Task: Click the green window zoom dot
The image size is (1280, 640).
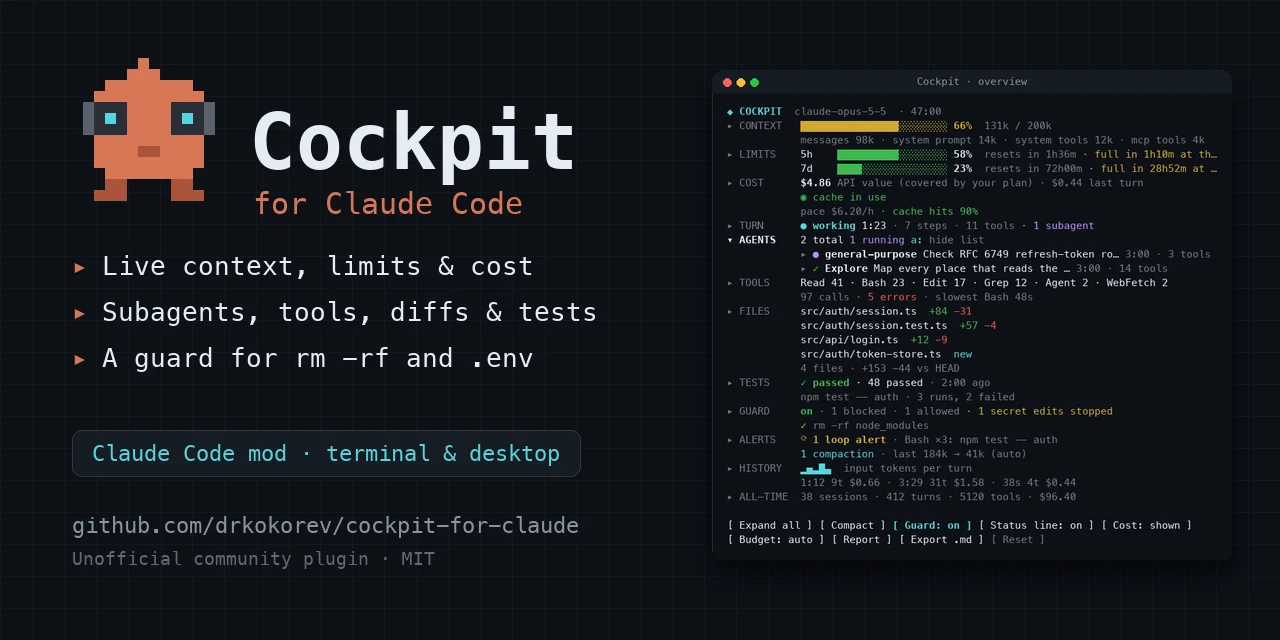Action: pyautogui.click(x=755, y=82)
